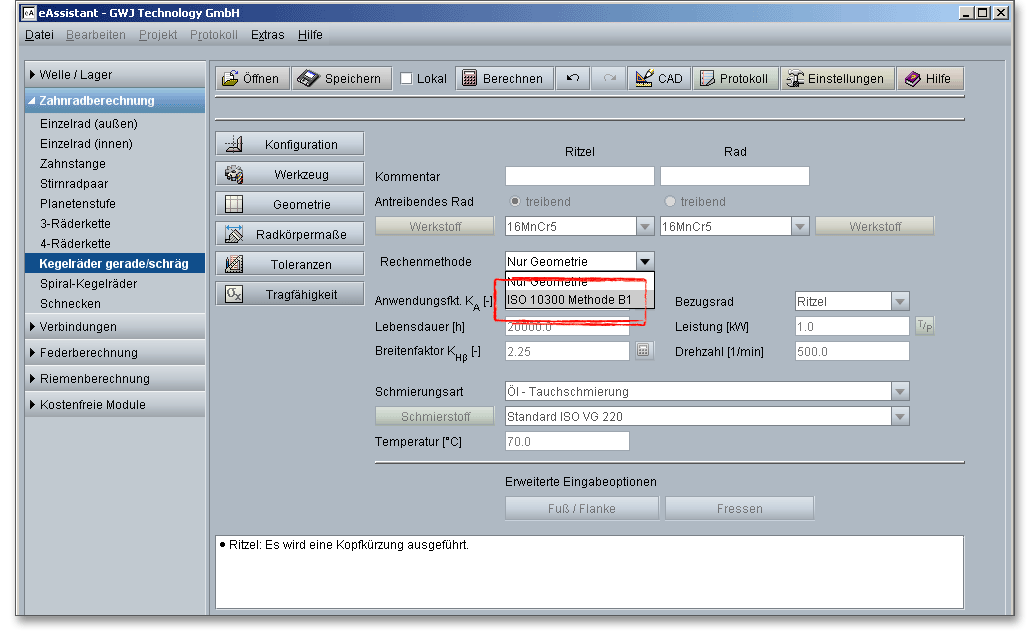Click the undo arrow icon in toolbar
Image resolution: width=1030 pixels, height=631 pixels.
pos(573,79)
